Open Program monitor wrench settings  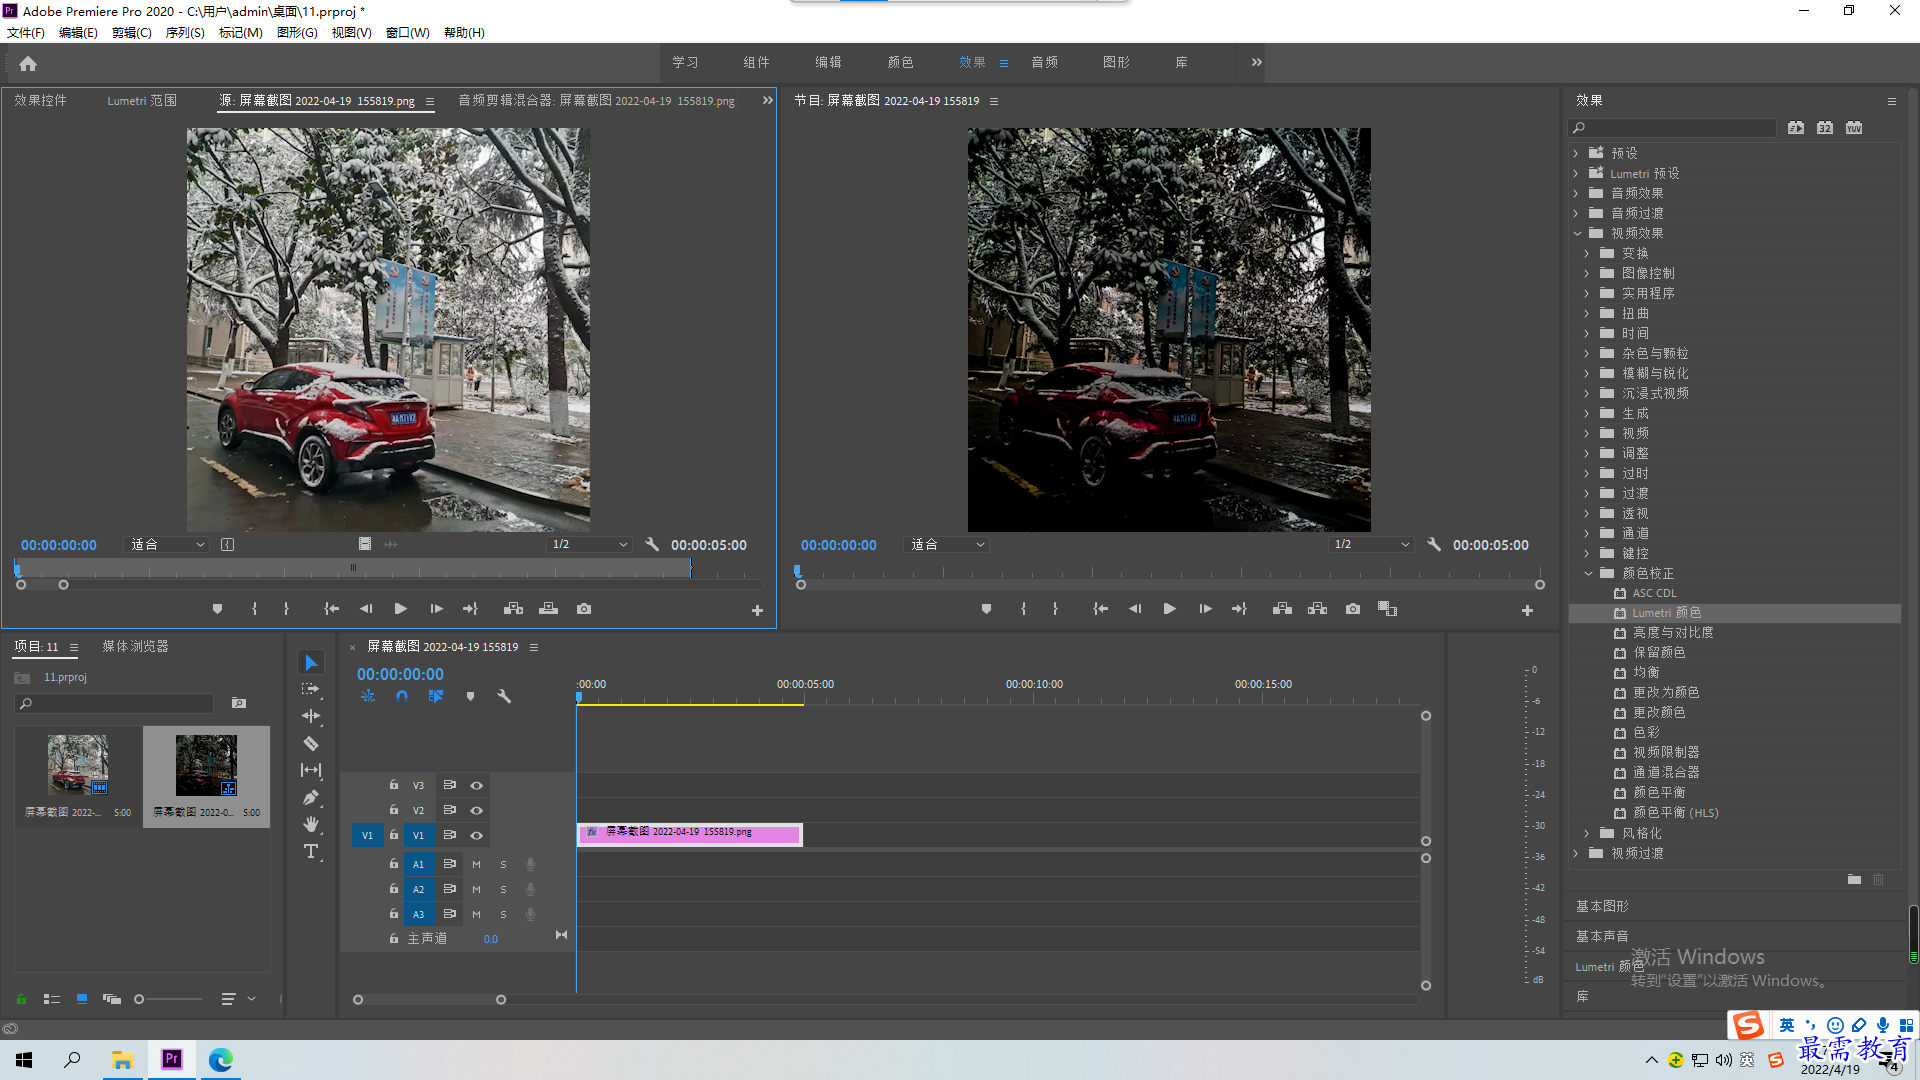coord(1433,545)
